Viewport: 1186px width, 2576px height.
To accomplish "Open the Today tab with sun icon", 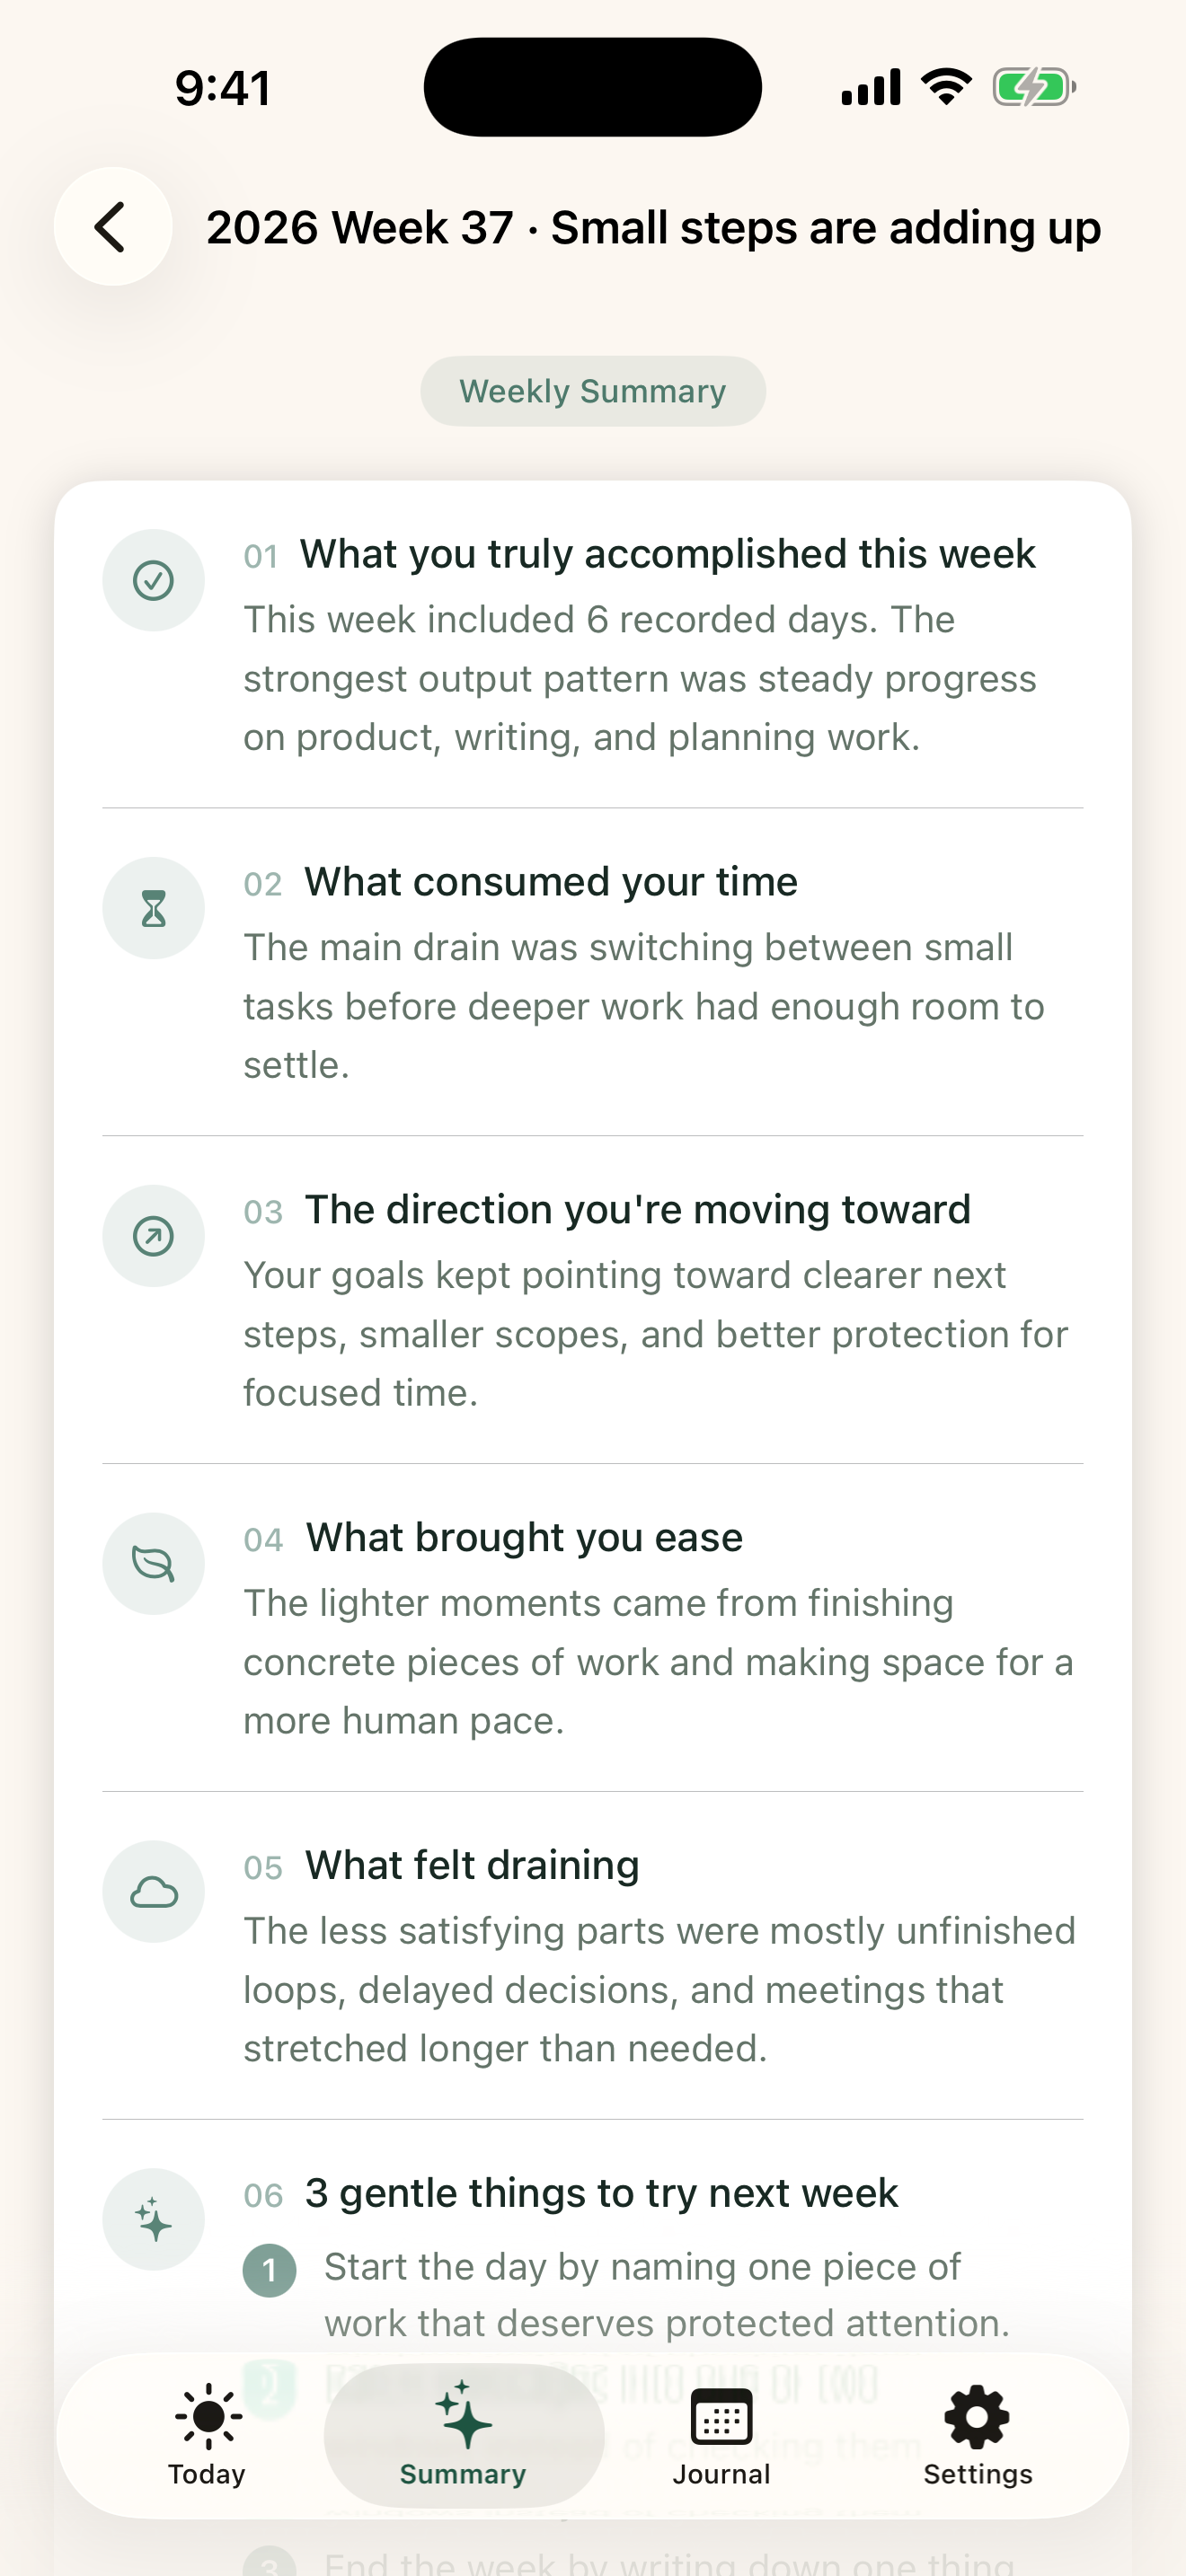I will [x=207, y=2436].
